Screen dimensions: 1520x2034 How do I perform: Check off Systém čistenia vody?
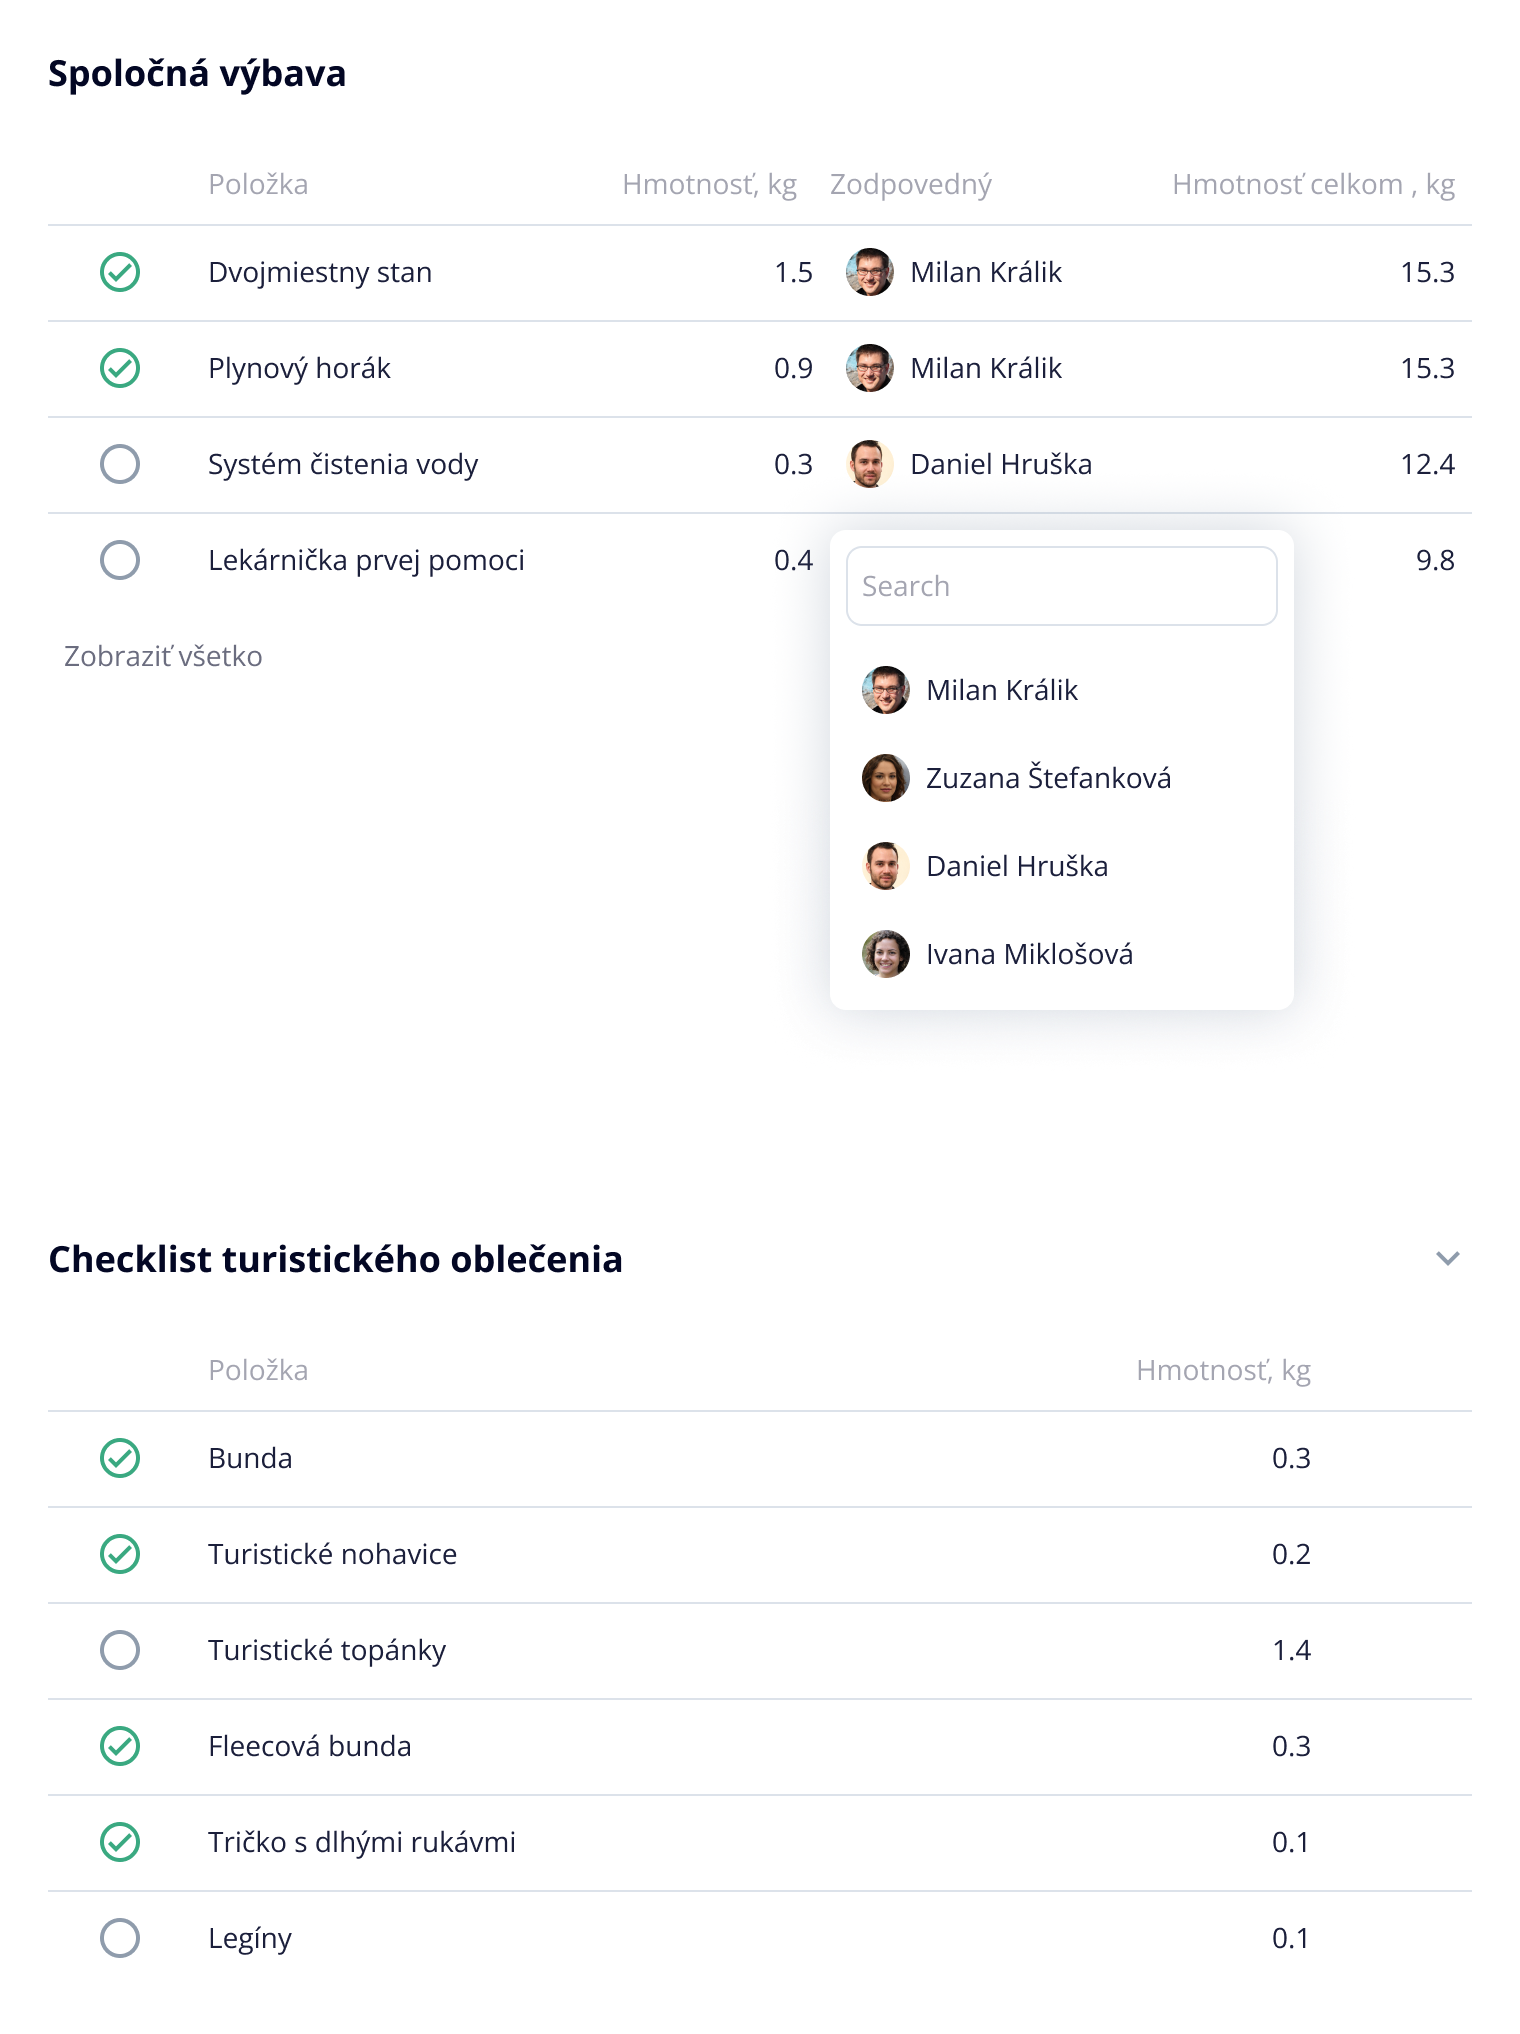(120, 464)
